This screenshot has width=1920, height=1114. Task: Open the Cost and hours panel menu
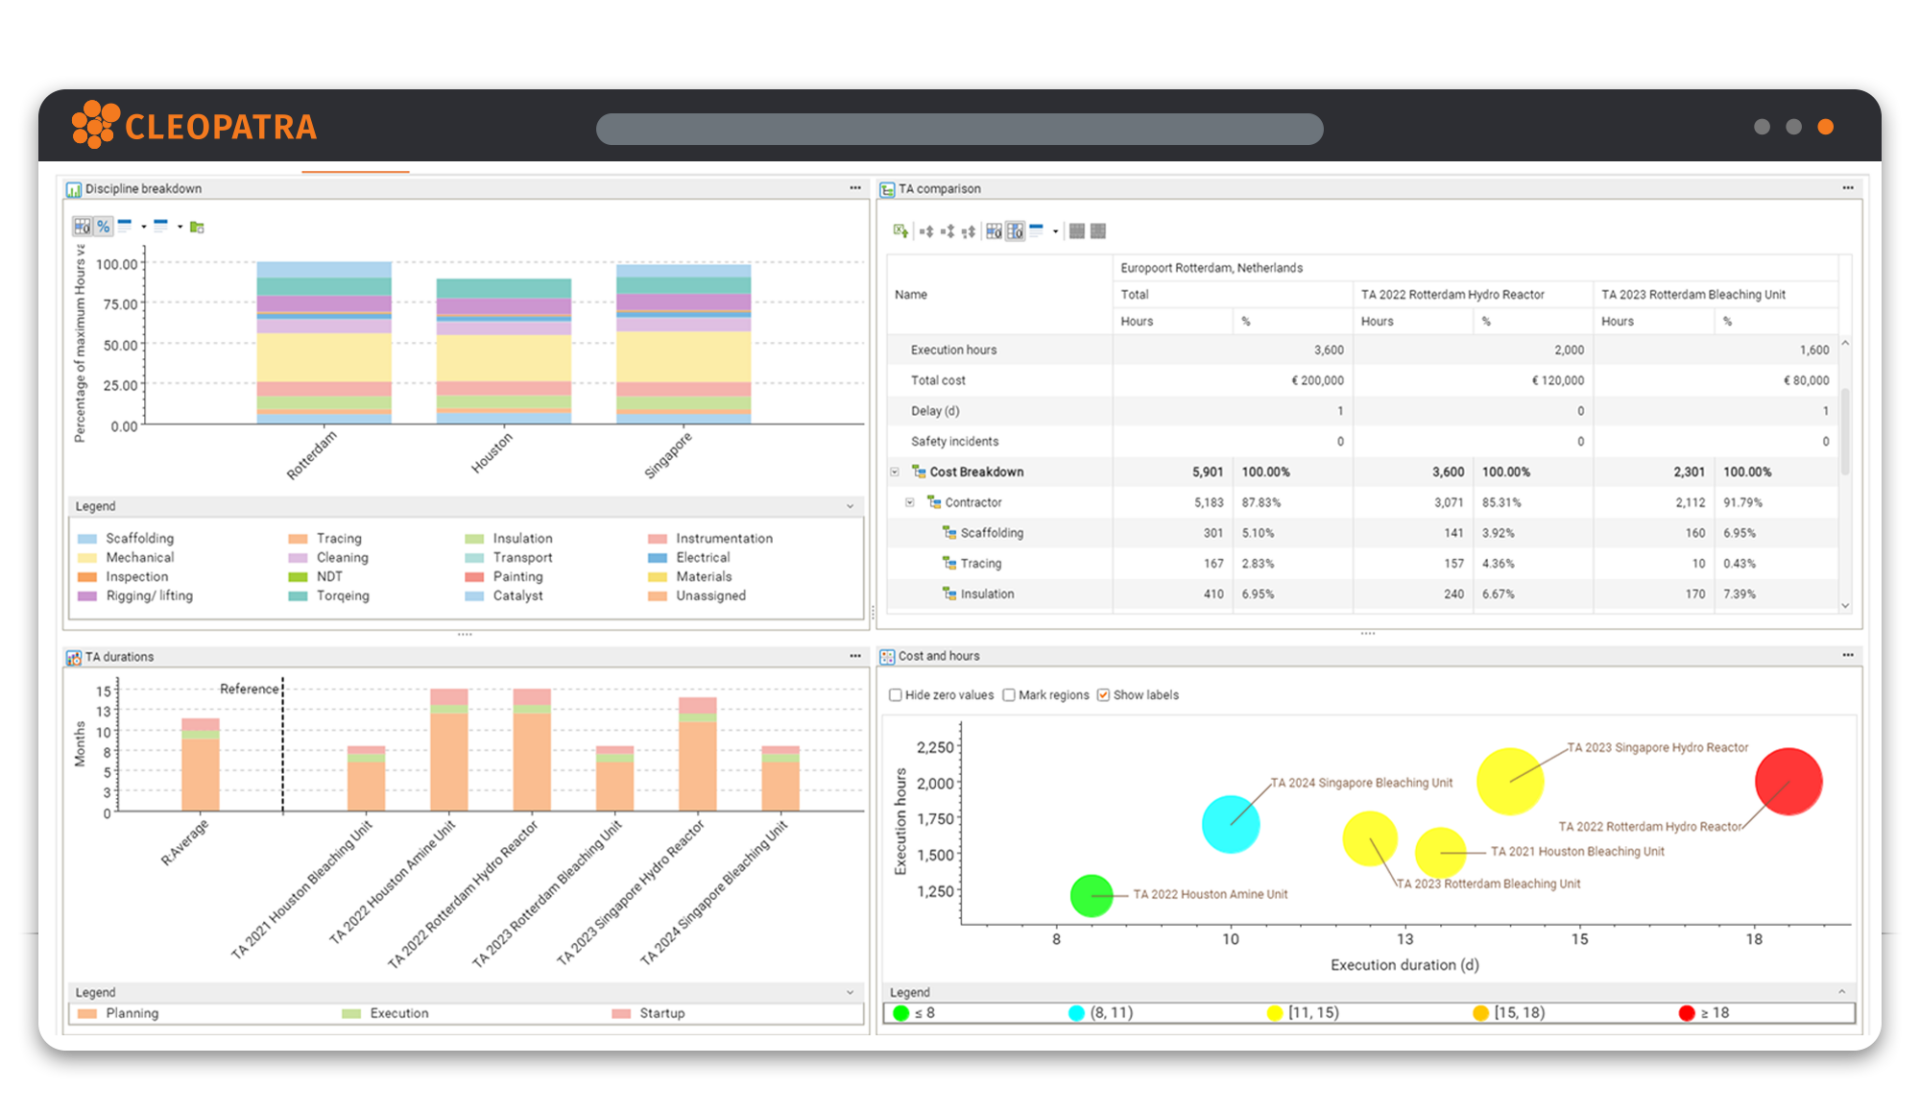tap(1847, 655)
